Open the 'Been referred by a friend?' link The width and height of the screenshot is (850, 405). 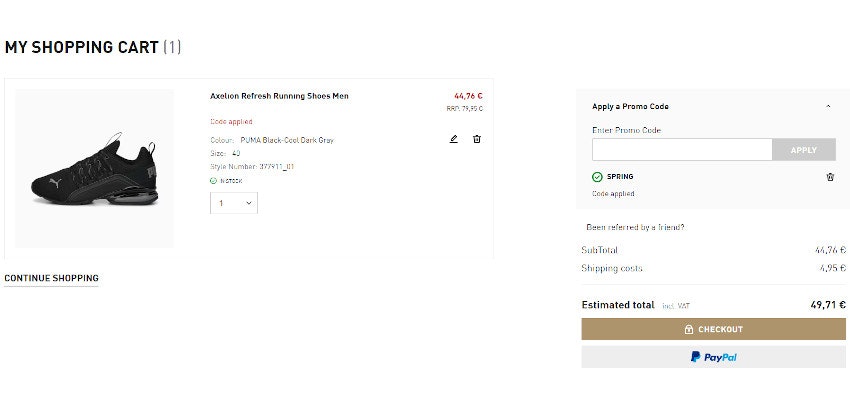[x=635, y=227]
